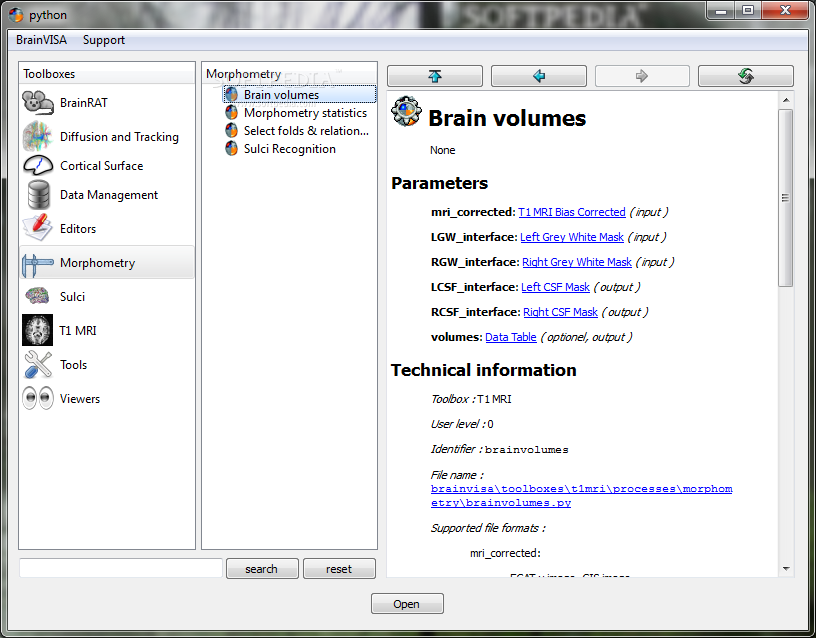Focus the process search text field

click(x=121, y=568)
